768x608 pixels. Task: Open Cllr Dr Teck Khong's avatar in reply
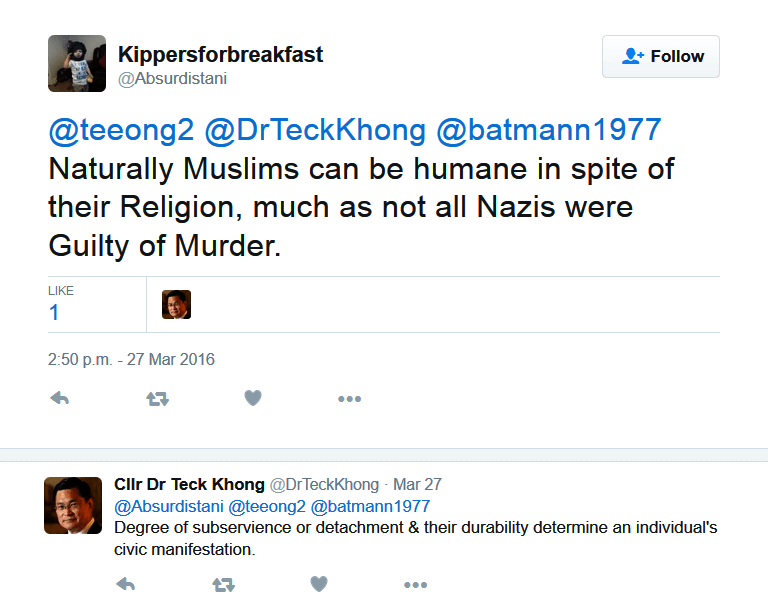click(73, 505)
